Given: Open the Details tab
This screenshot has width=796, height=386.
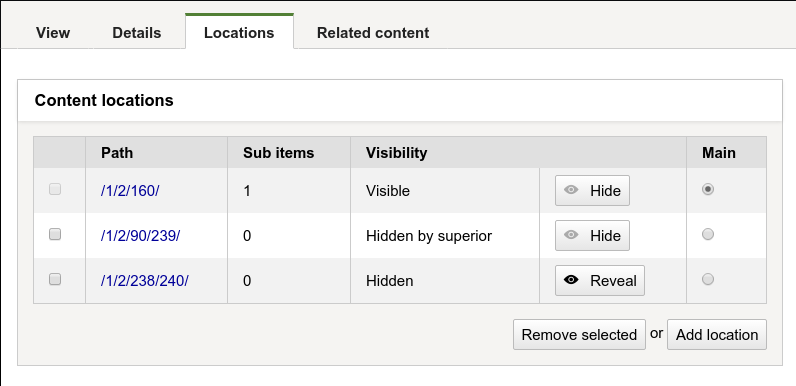Looking at the screenshot, I should coord(137,33).
